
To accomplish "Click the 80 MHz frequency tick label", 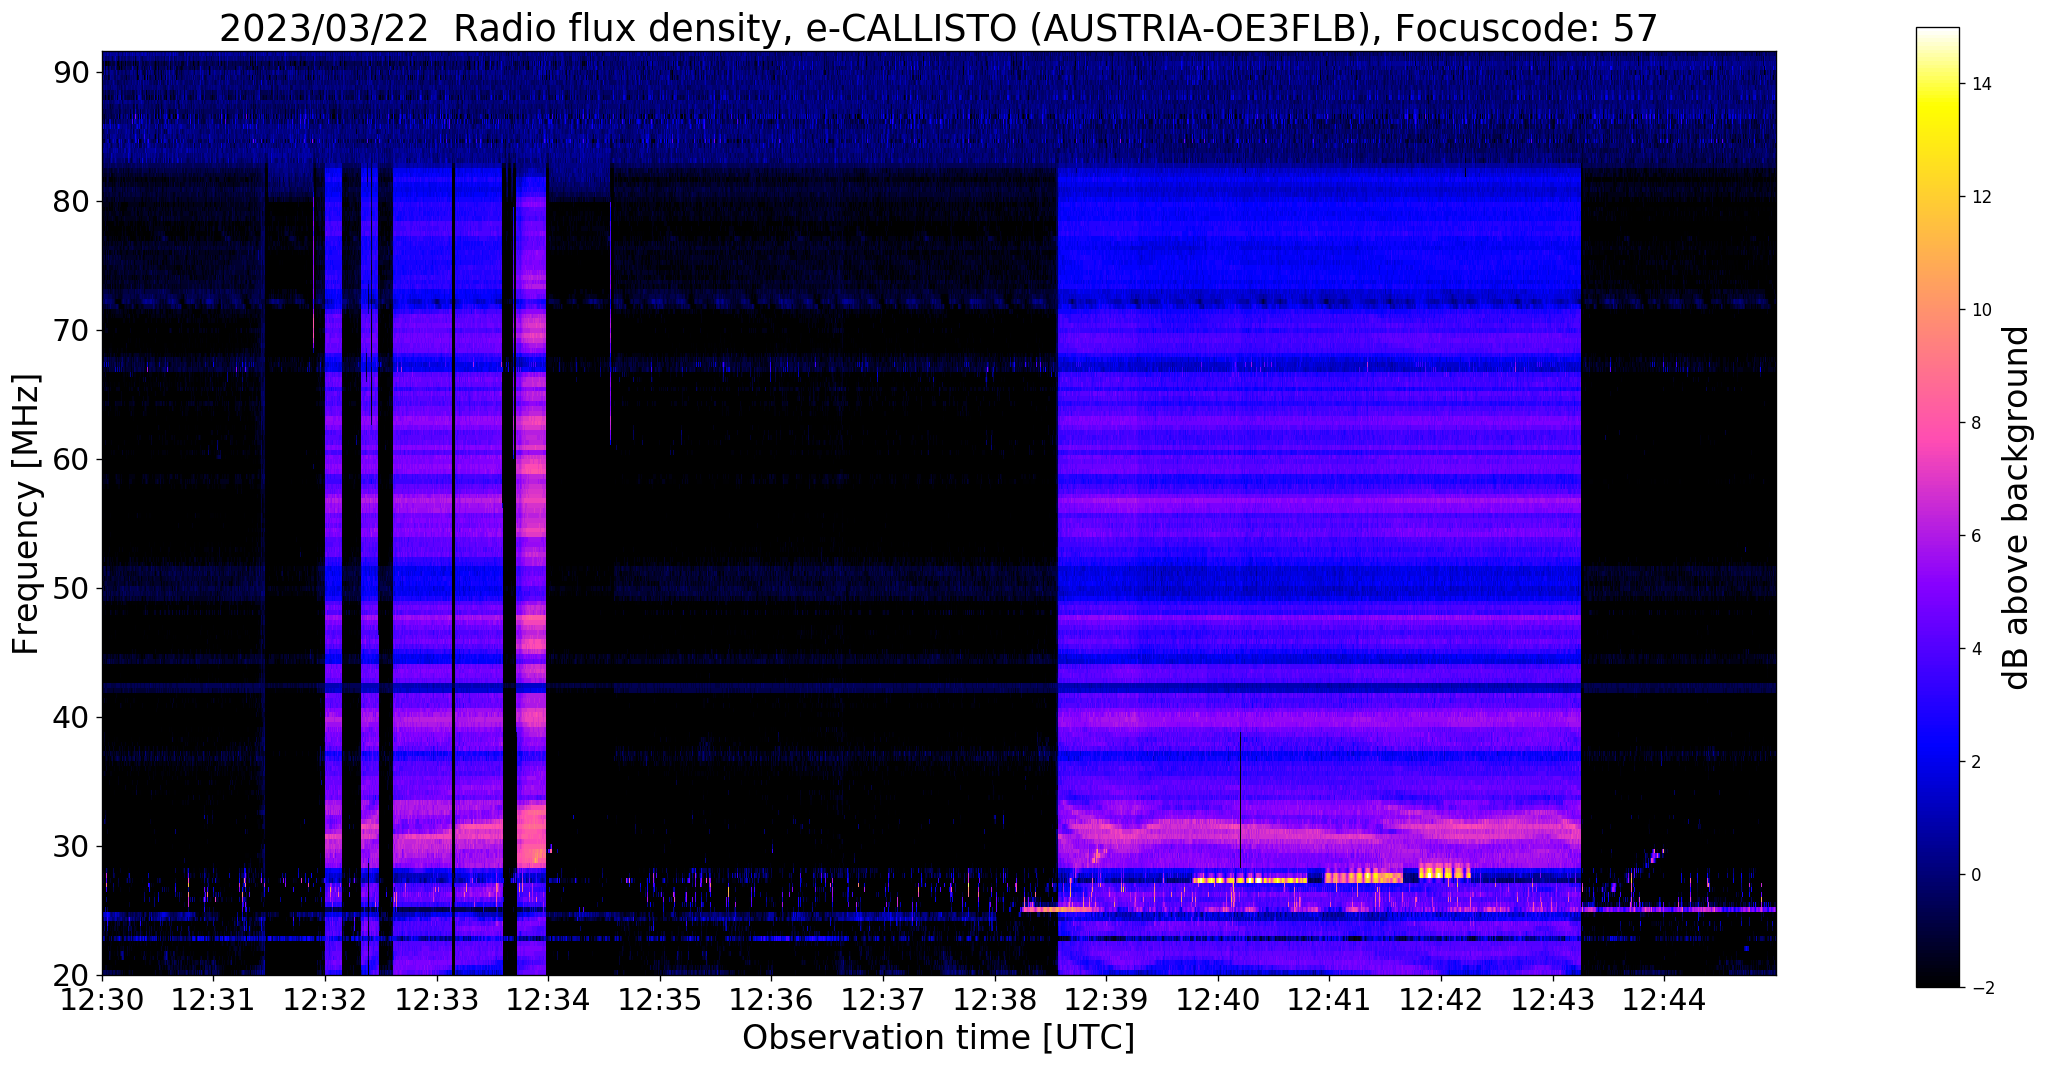I will click(73, 201).
